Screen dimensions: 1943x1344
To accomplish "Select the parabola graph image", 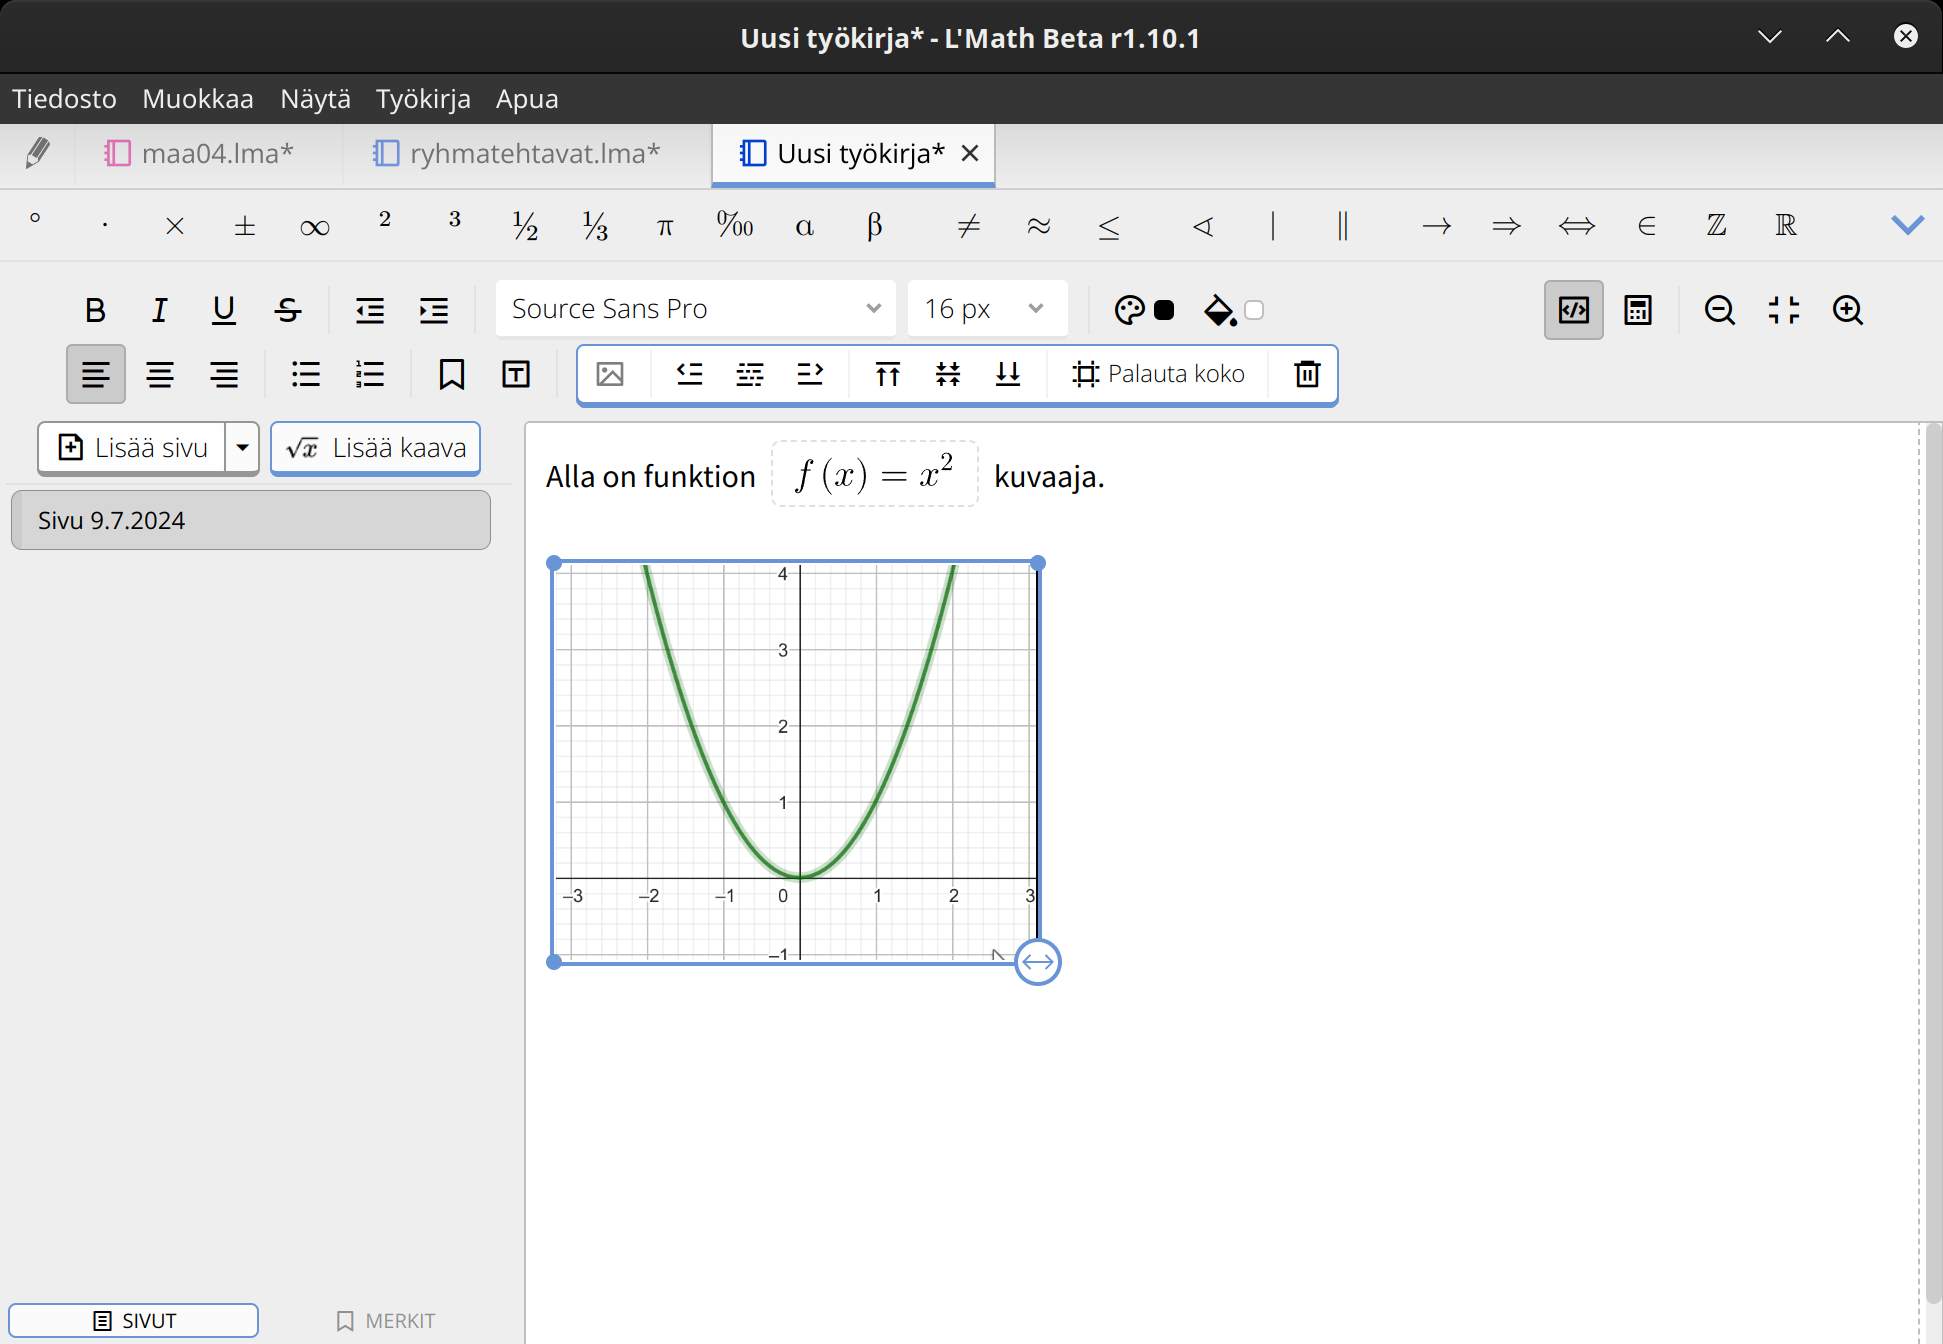I will coord(796,762).
